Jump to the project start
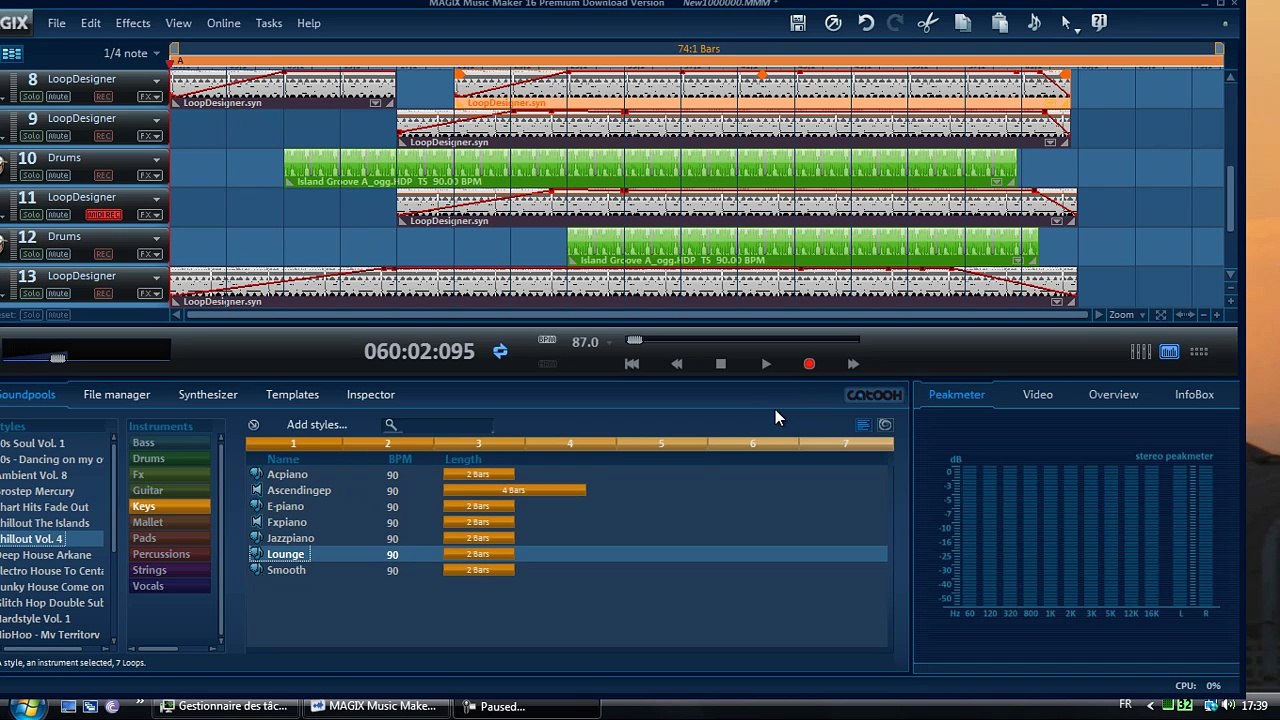The height and width of the screenshot is (720, 1280). (x=632, y=364)
